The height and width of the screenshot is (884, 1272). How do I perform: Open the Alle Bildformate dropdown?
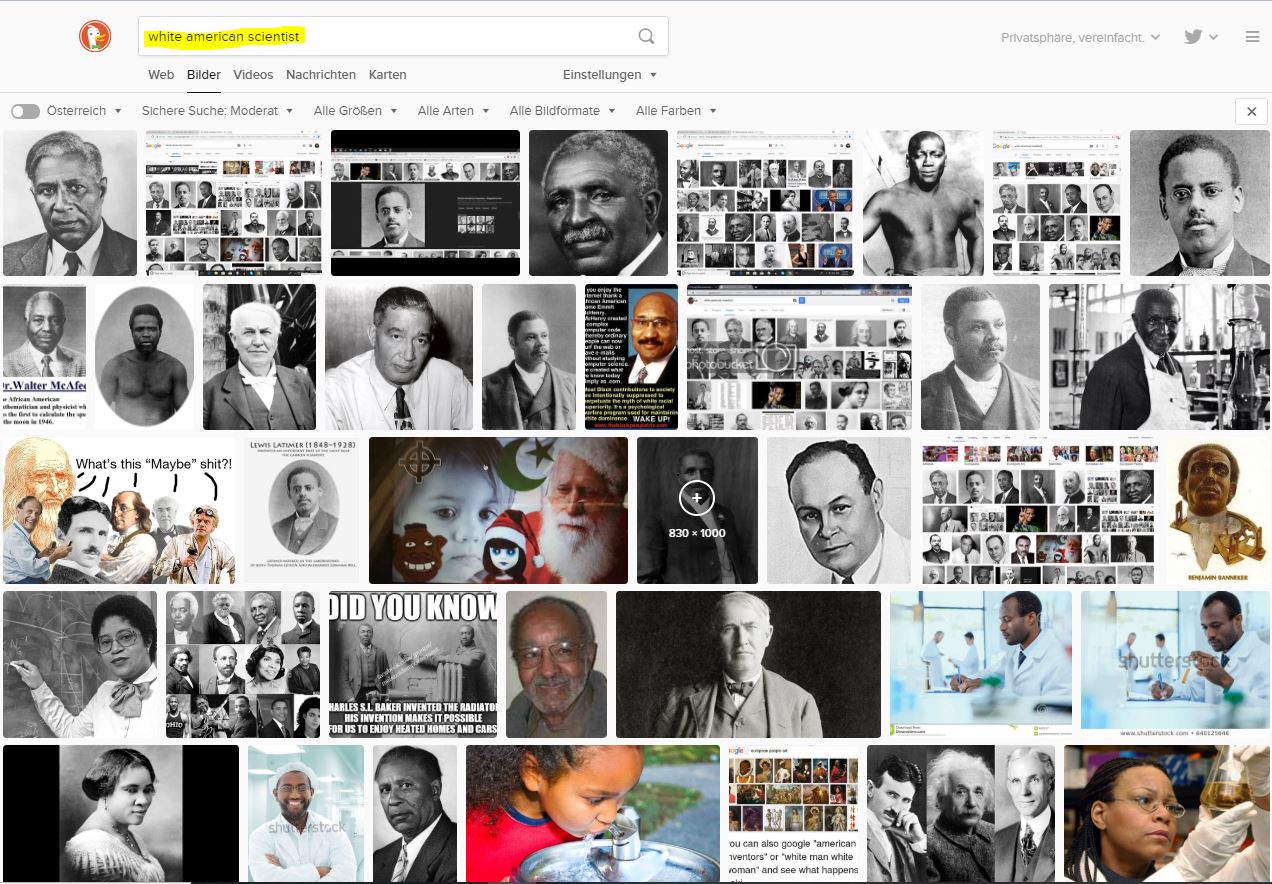pos(563,111)
